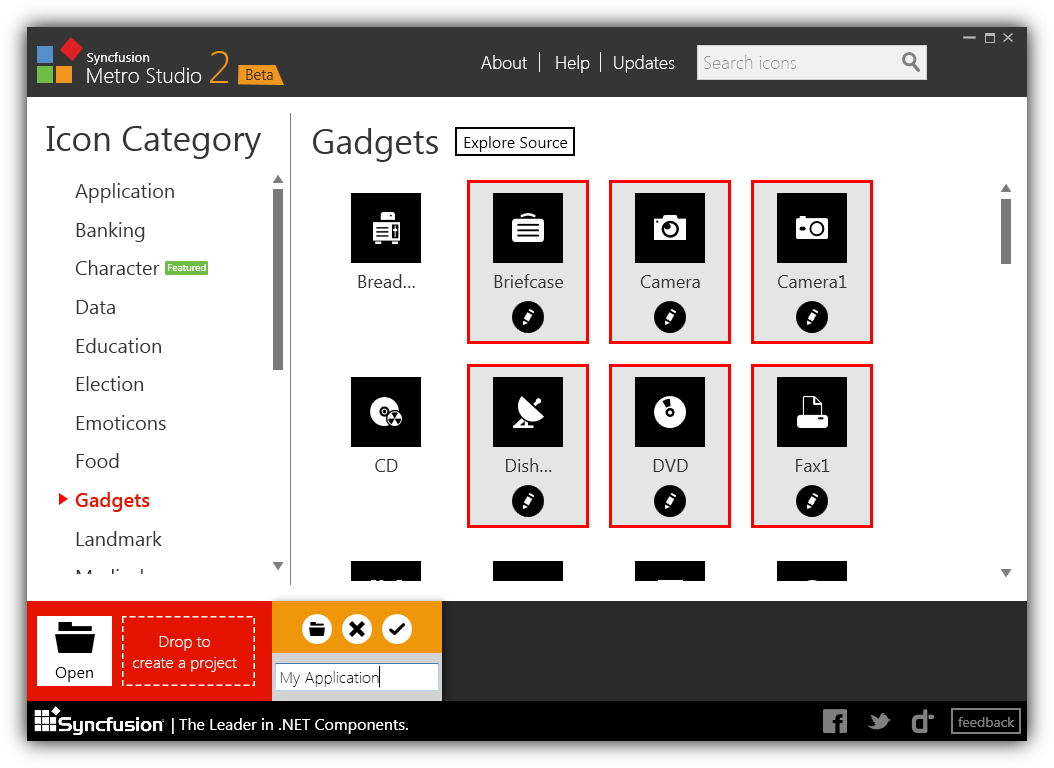1054x768 pixels.
Task: Edit the Fax1 icon with pencil button
Action: coord(811,501)
